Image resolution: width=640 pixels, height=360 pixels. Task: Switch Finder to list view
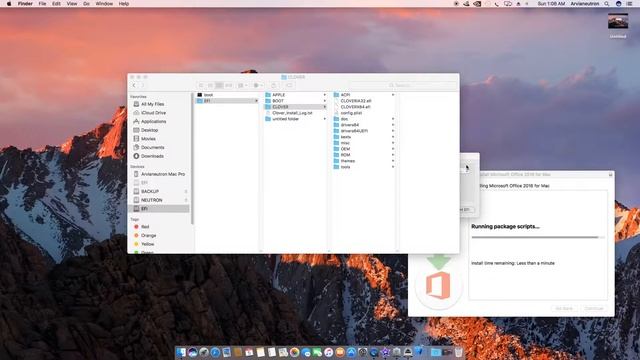pyautogui.click(x=210, y=85)
